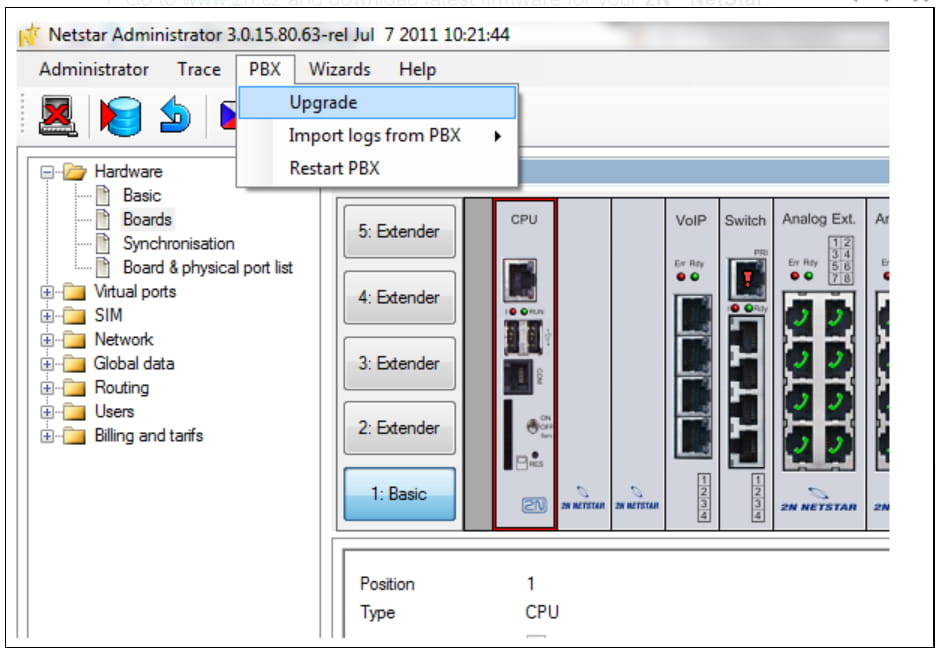937x648 pixels.
Task: Click the 2: Extender button
Action: tap(399, 428)
